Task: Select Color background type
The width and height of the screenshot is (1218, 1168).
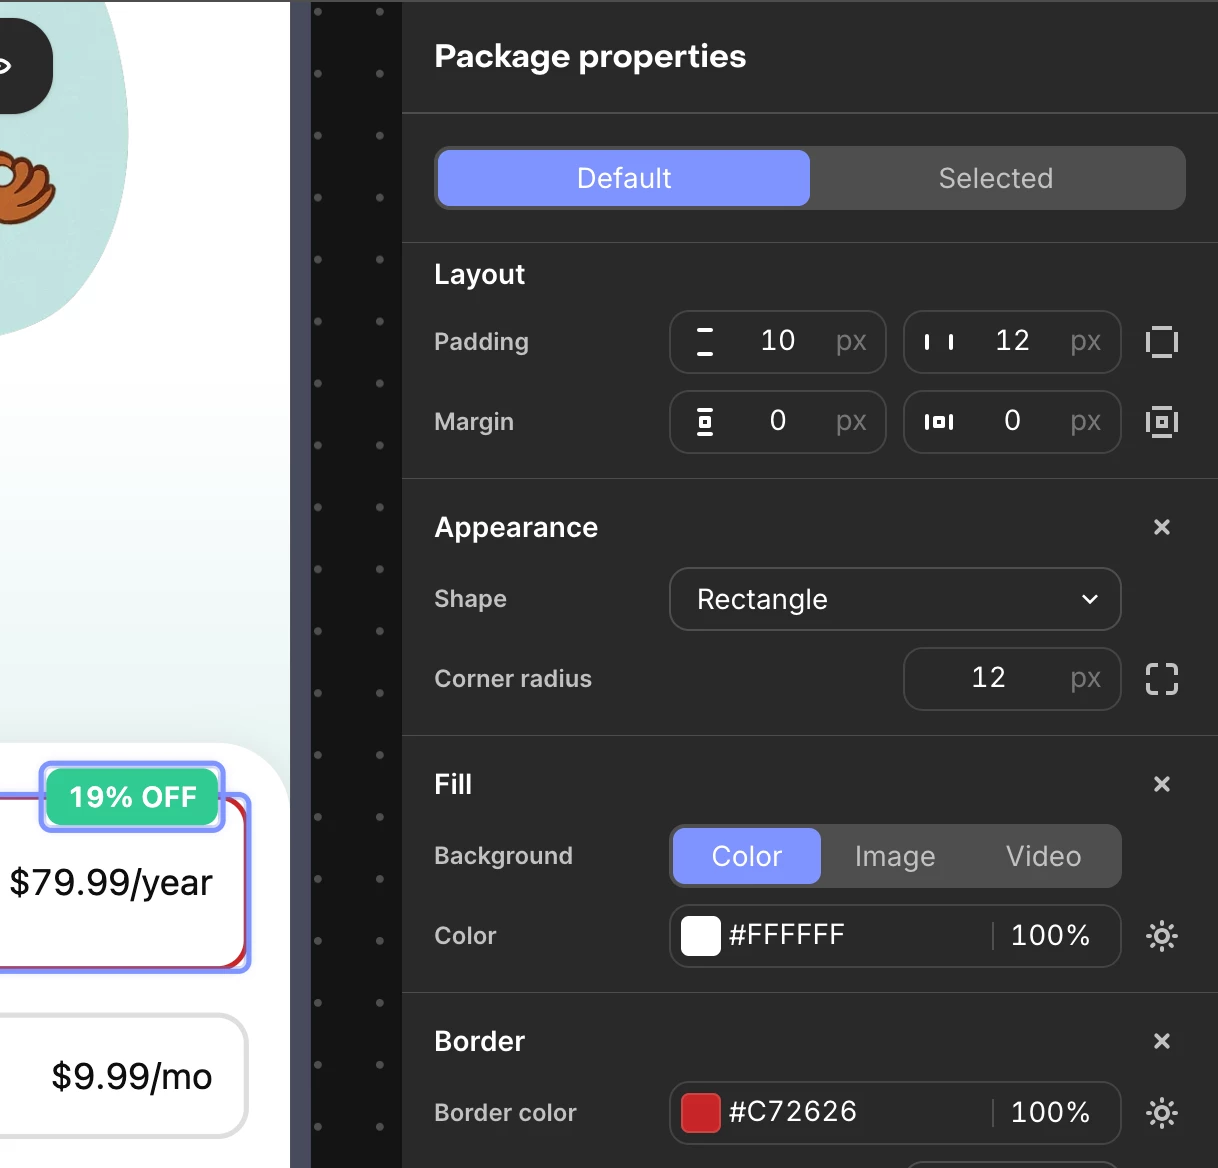Action: click(x=747, y=856)
